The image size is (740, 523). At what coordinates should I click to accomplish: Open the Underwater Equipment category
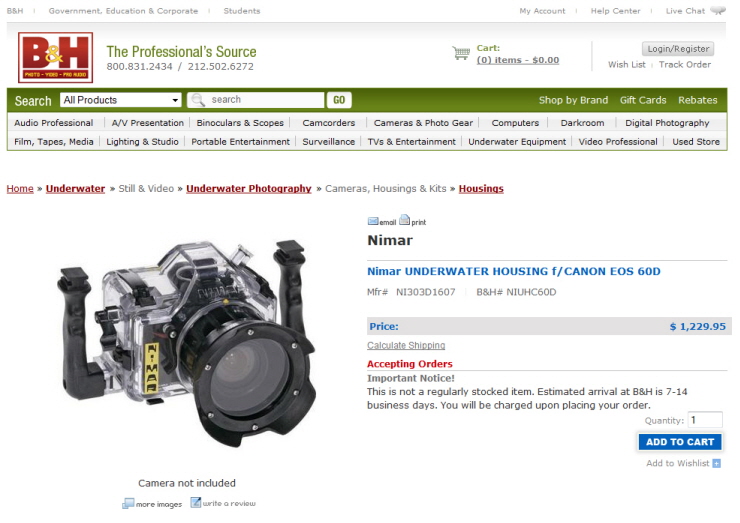(517, 142)
